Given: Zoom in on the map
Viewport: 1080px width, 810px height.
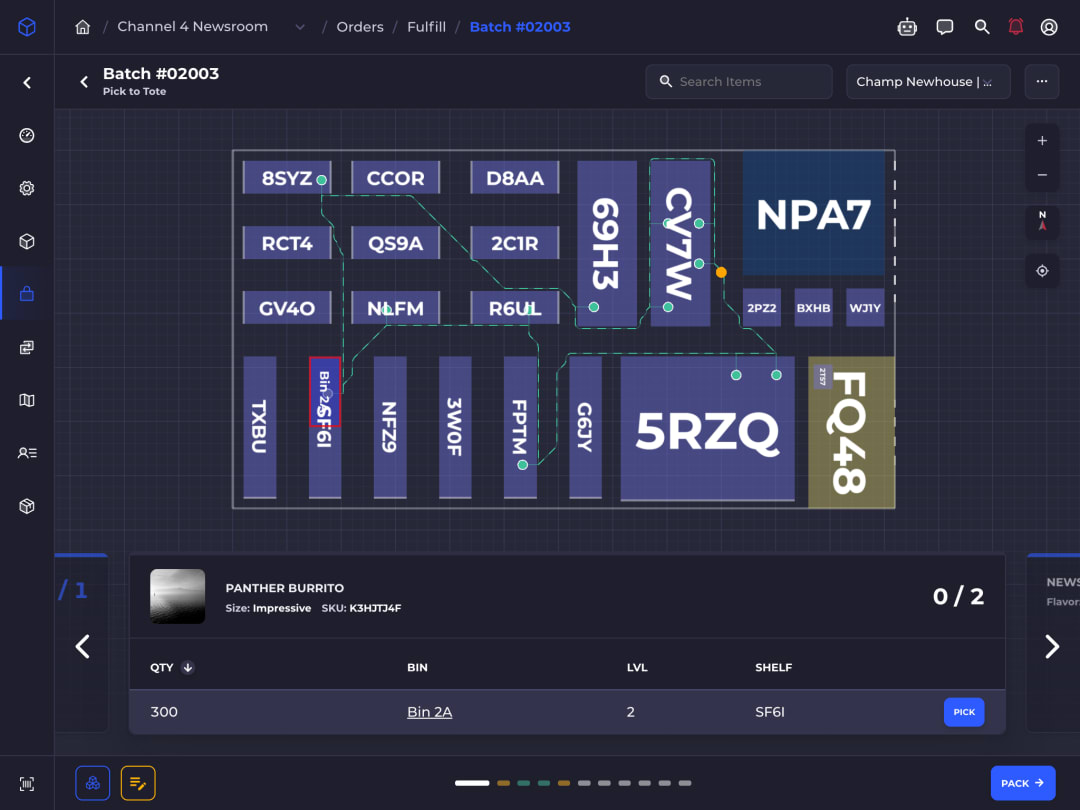Looking at the screenshot, I should 1042,141.
